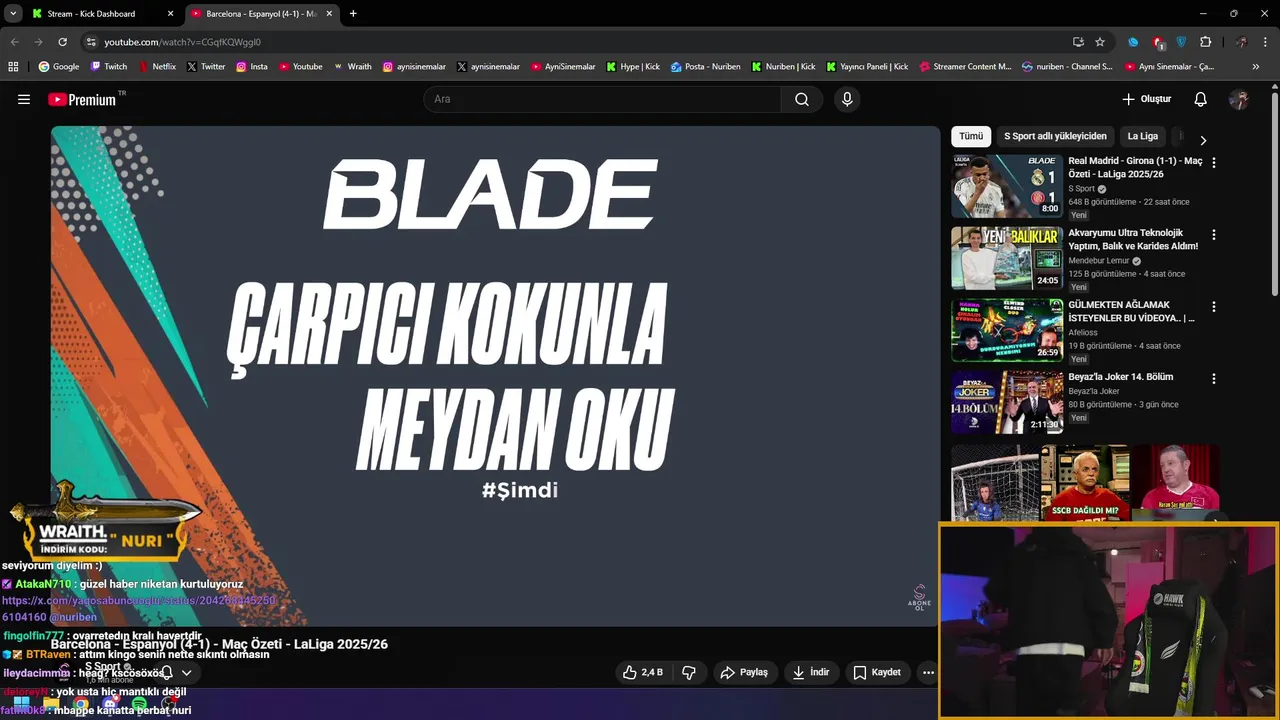Image resolution: width=1280 pixels, height=720 pixels.
Task: Click the YouTube Ara search field
Action: pyautogui.click(x=603, y=99)
